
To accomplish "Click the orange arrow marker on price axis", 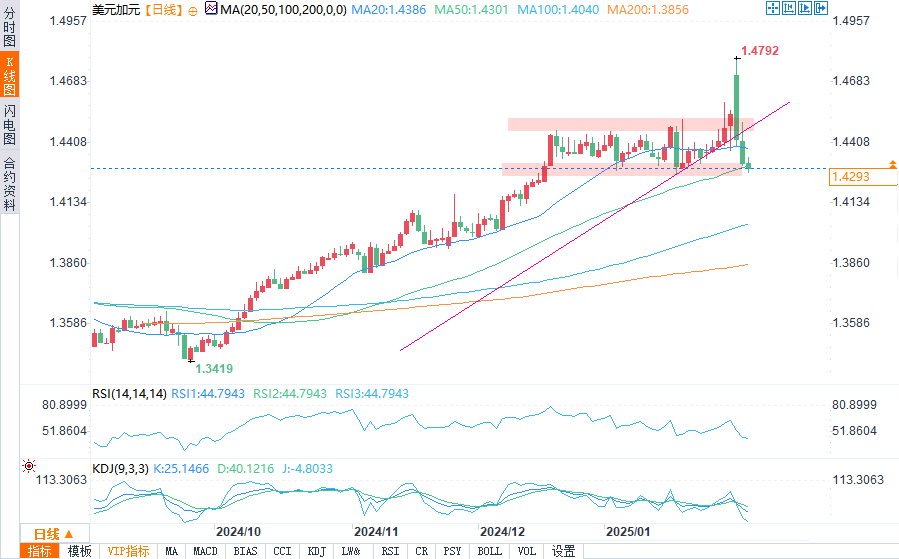I will (x=890, y=162).
